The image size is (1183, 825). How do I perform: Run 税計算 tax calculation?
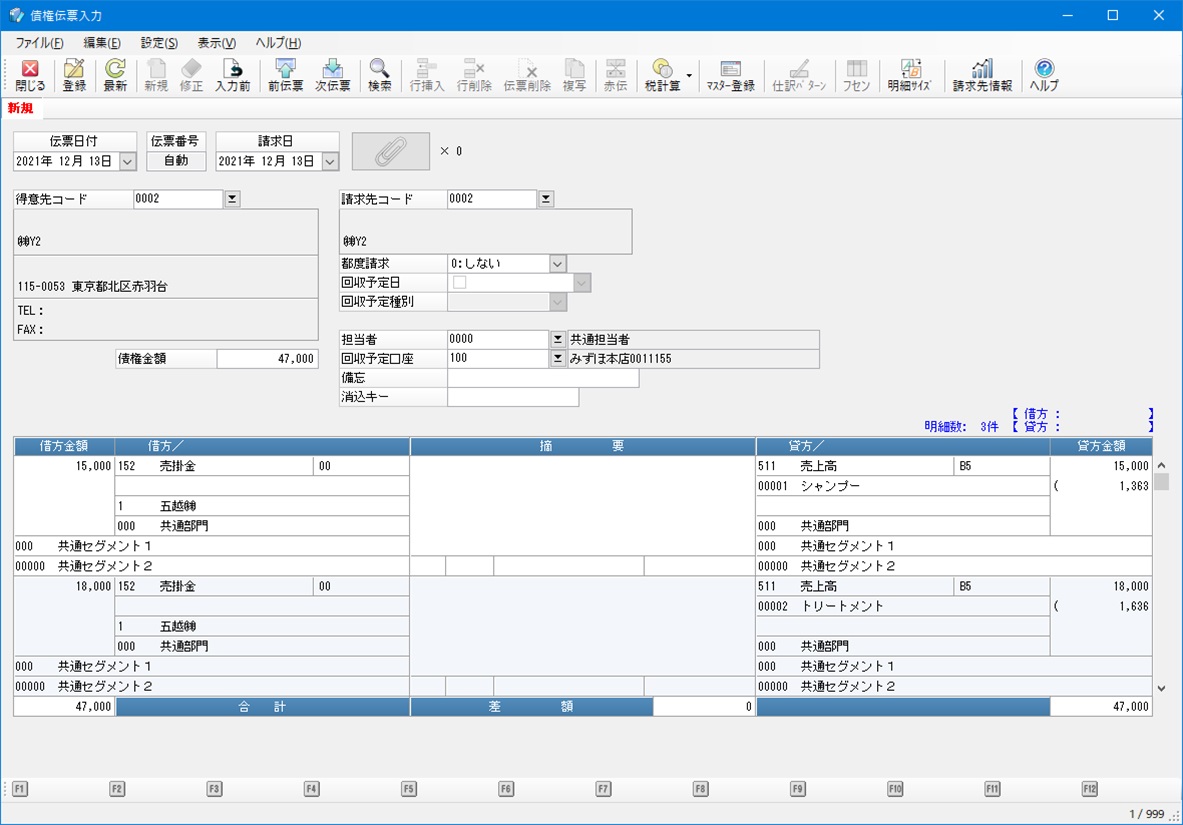point(662,75)
